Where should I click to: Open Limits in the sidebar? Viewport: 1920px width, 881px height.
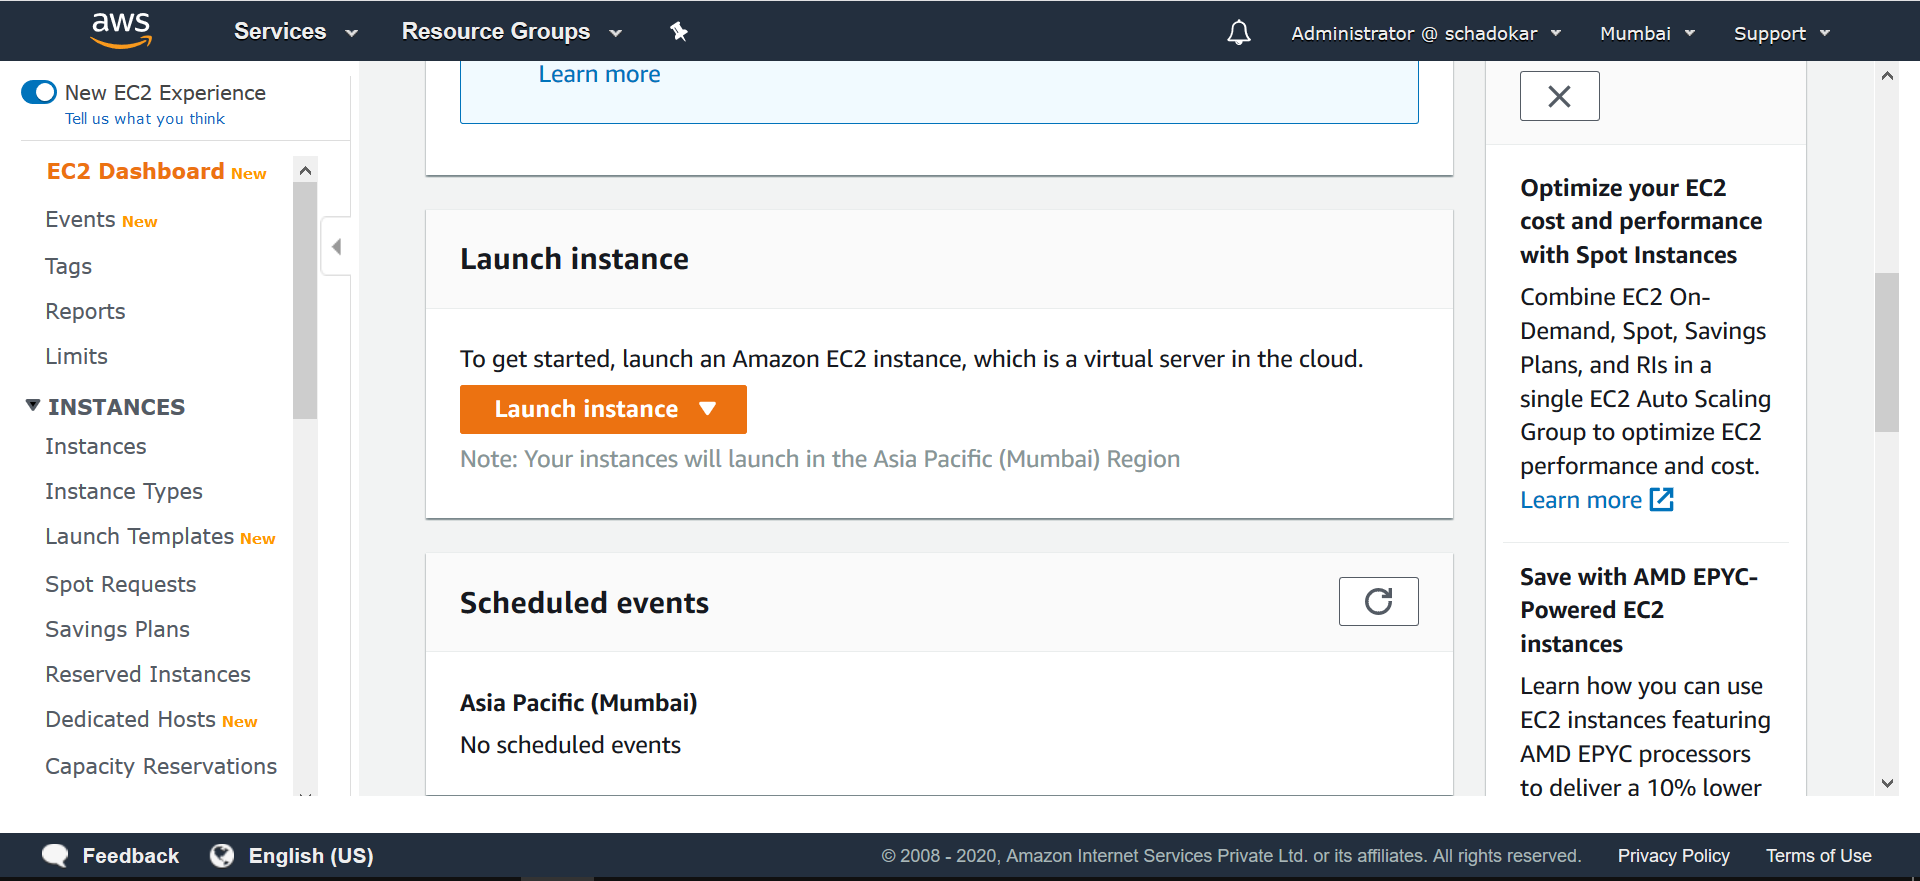[76, 356]
